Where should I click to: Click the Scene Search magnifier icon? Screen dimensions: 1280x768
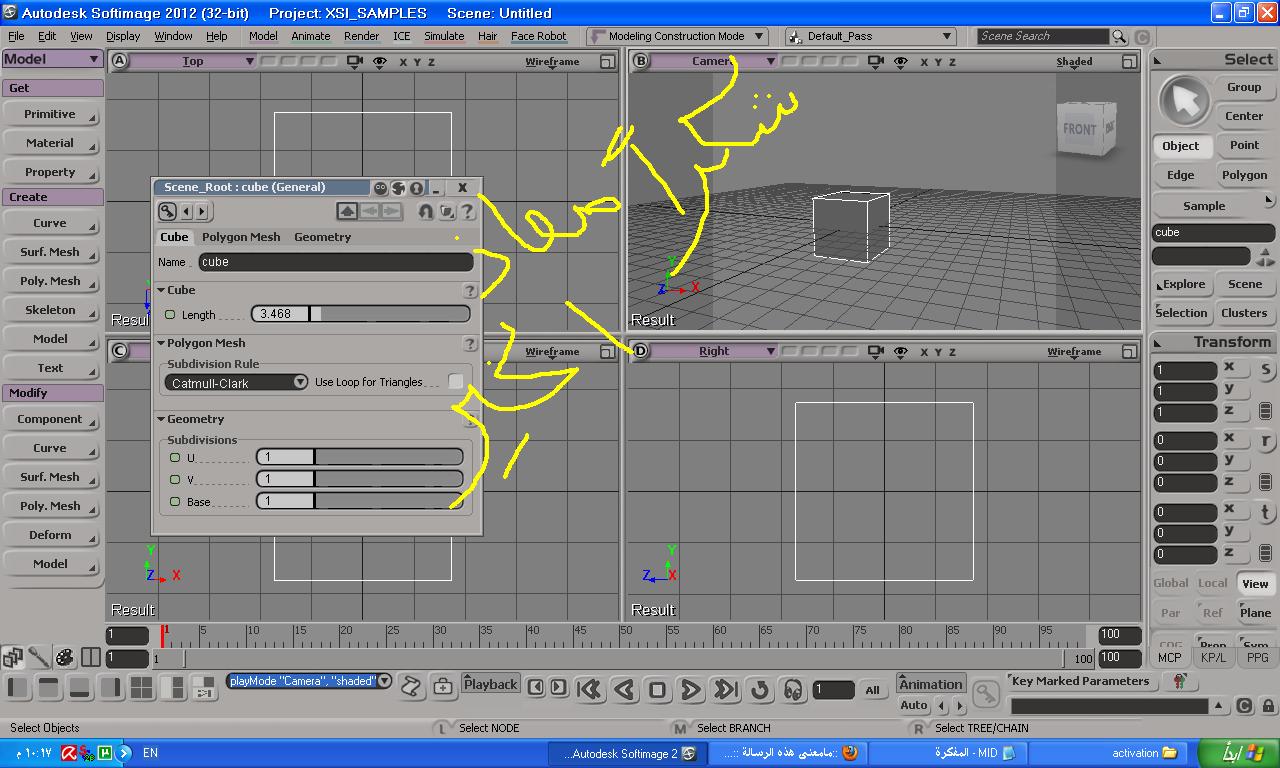click(1119, 36)
